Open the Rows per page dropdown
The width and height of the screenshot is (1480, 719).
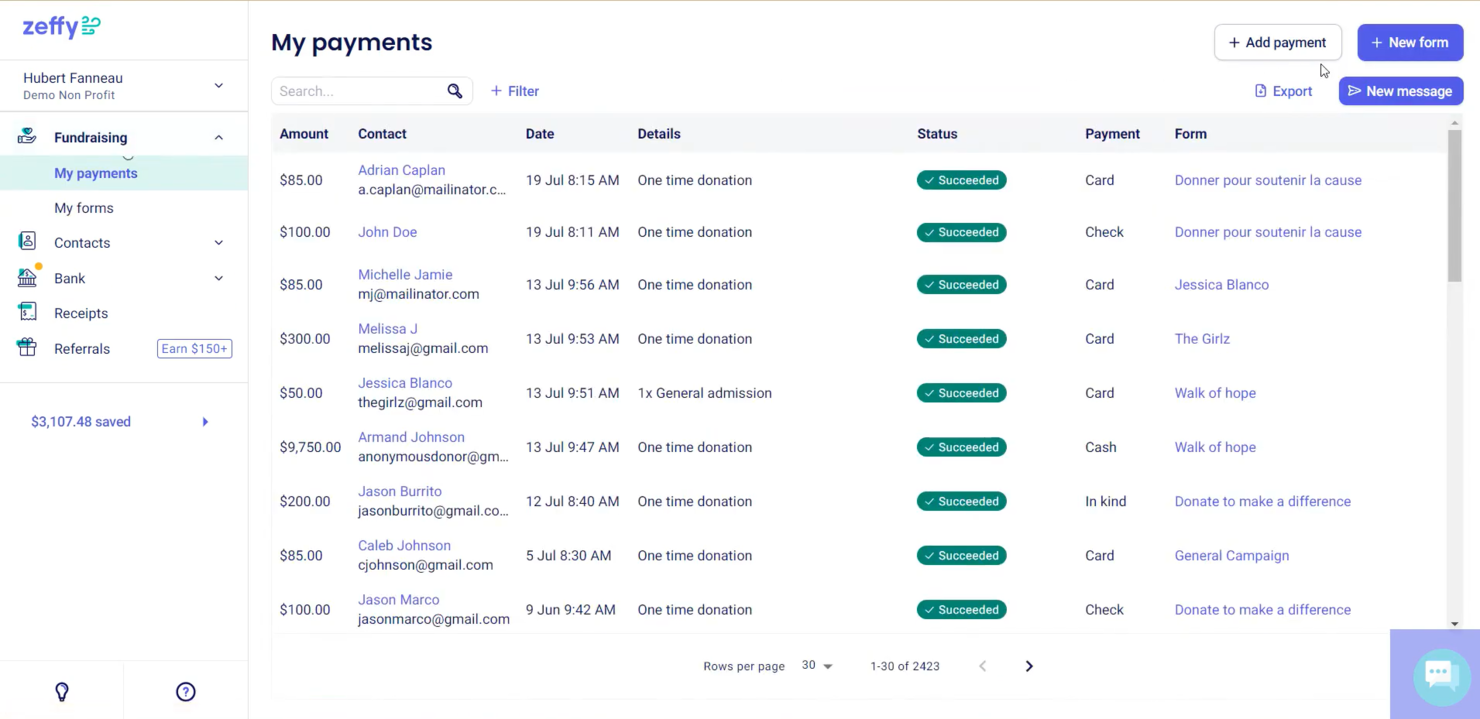click(x=817, y=665)
